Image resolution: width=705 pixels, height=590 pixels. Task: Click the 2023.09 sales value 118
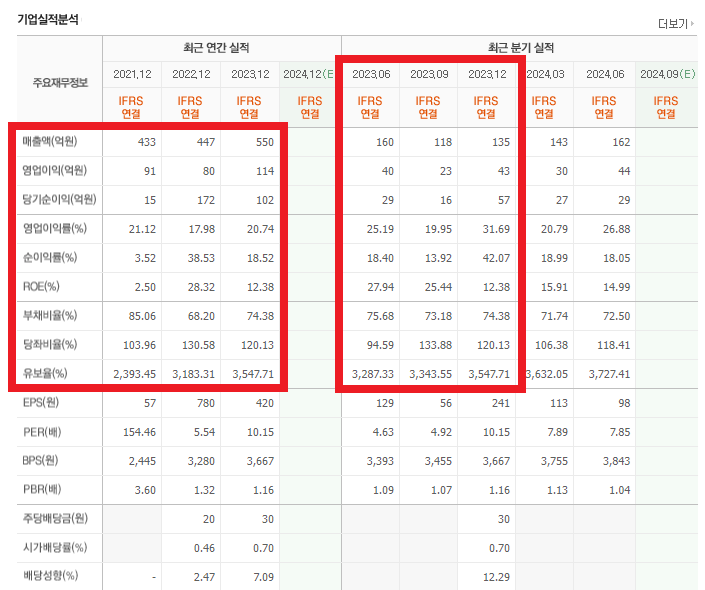click(x=443, y=142)
